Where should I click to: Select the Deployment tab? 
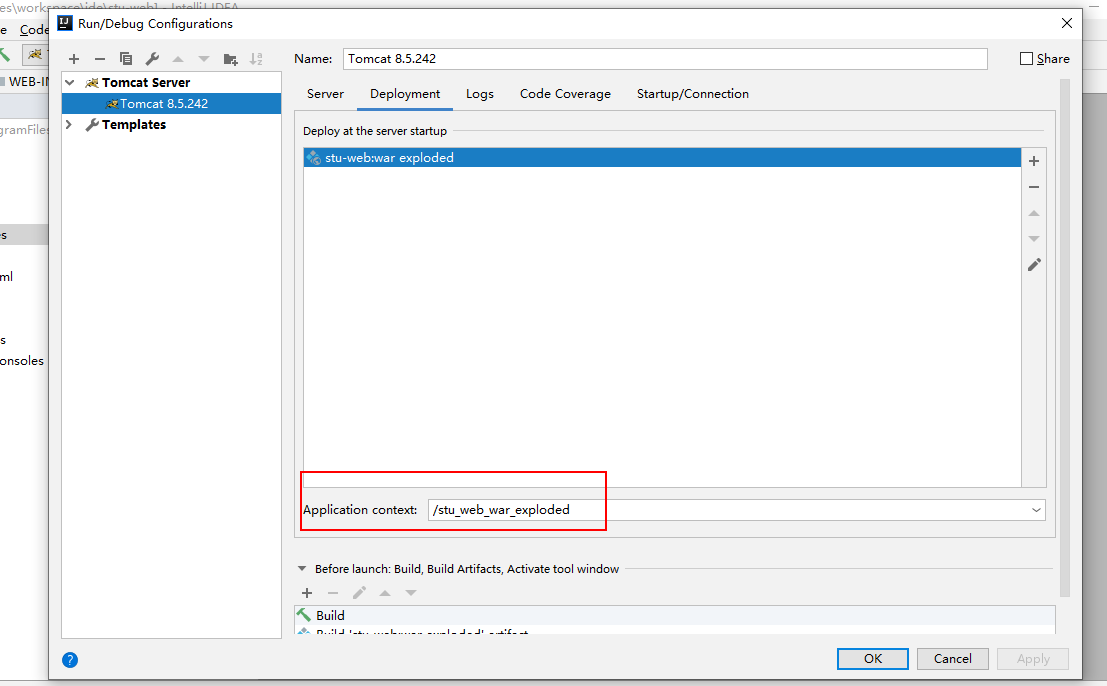coord(405,94)
